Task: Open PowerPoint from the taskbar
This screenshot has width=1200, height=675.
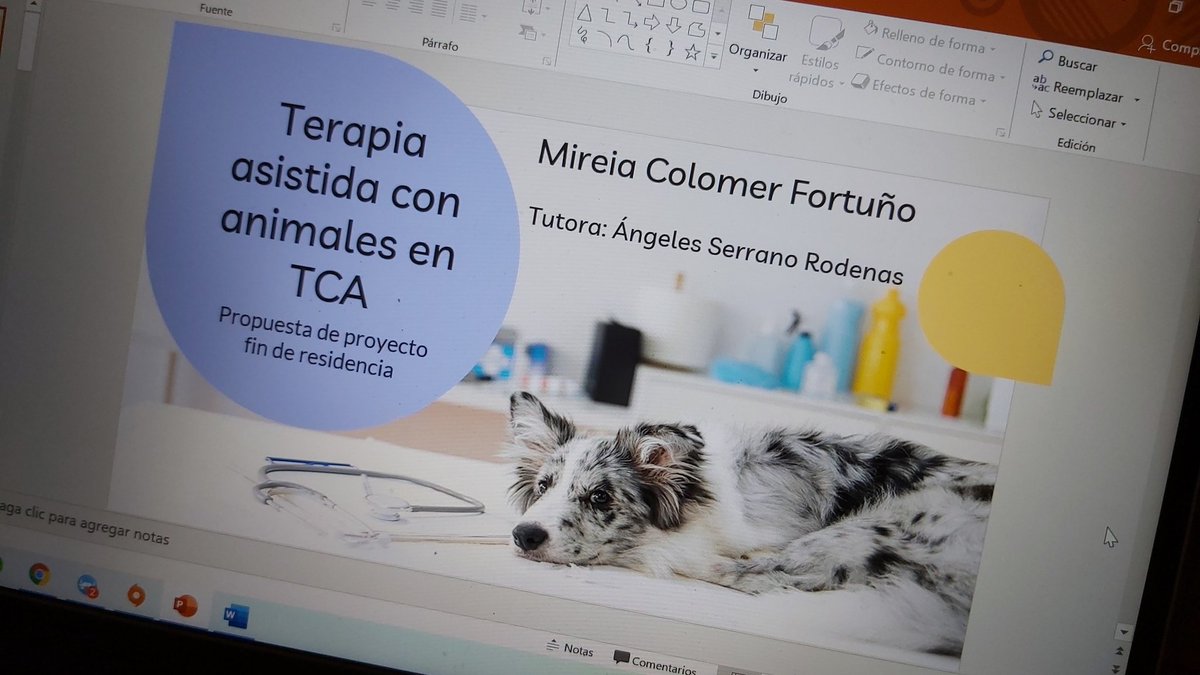Action: [x=185, y=605]
